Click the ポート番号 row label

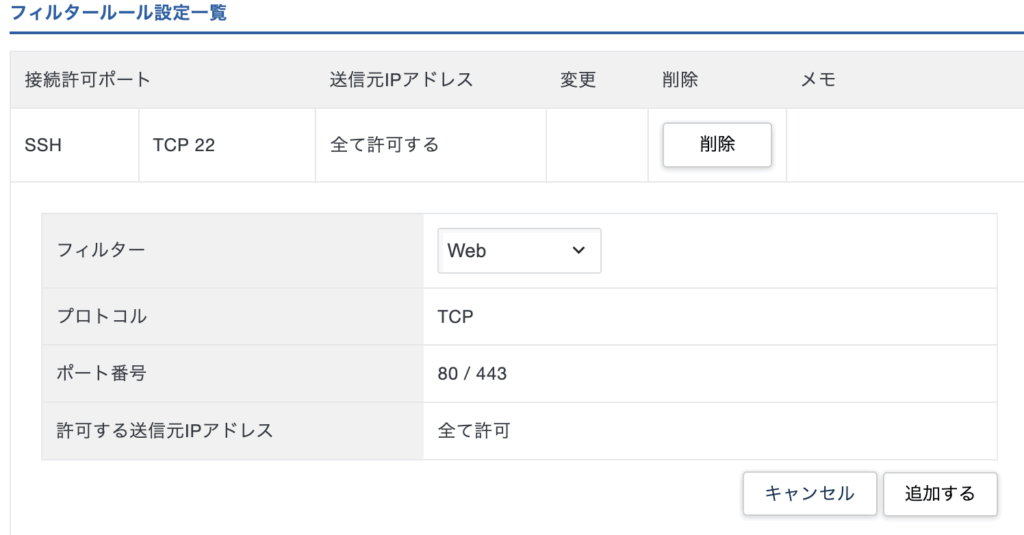(x=101, y=373)
